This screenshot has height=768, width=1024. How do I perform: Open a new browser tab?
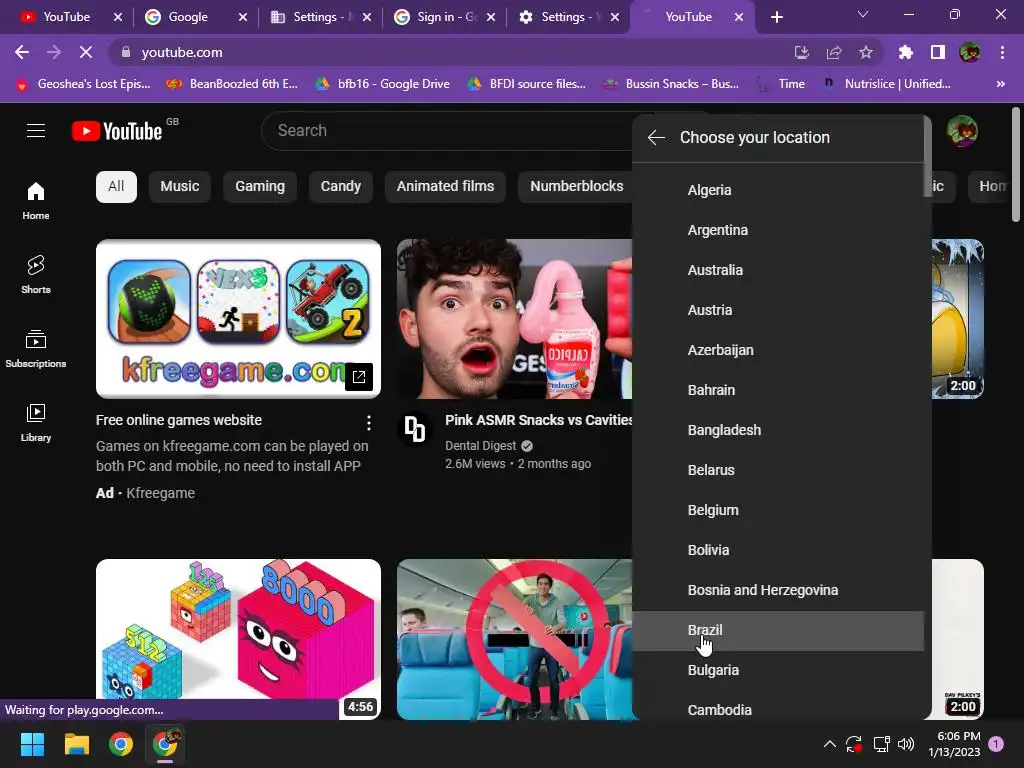tap(776, 17)
